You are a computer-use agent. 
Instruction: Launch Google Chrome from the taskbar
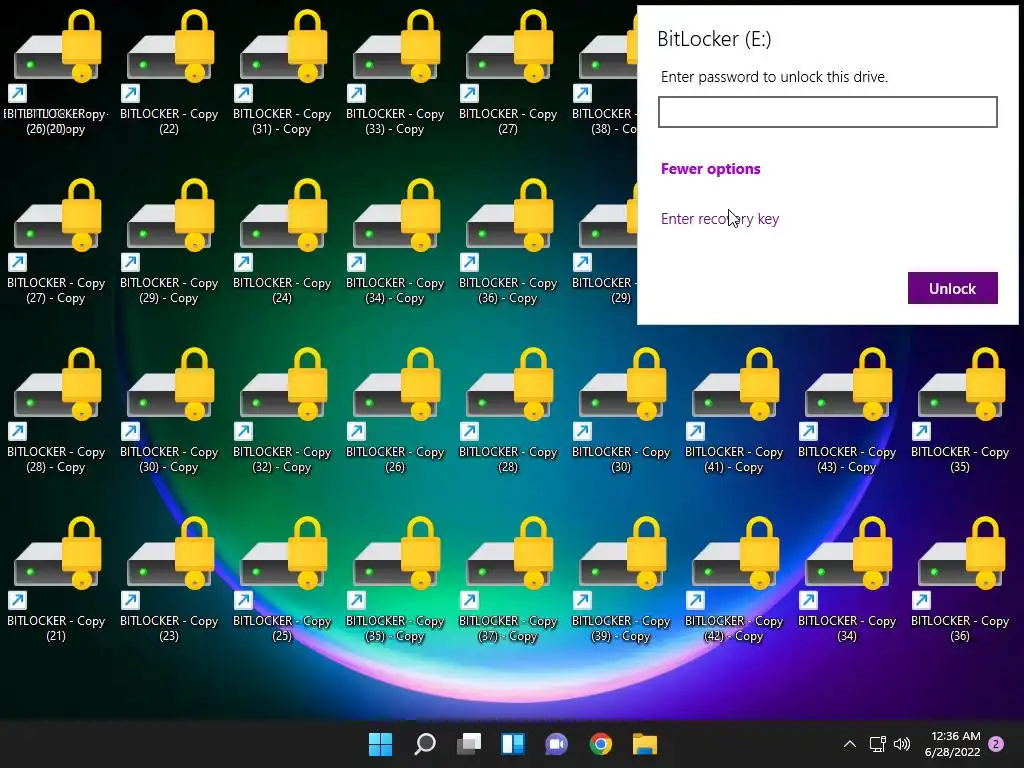click(601, 744)
